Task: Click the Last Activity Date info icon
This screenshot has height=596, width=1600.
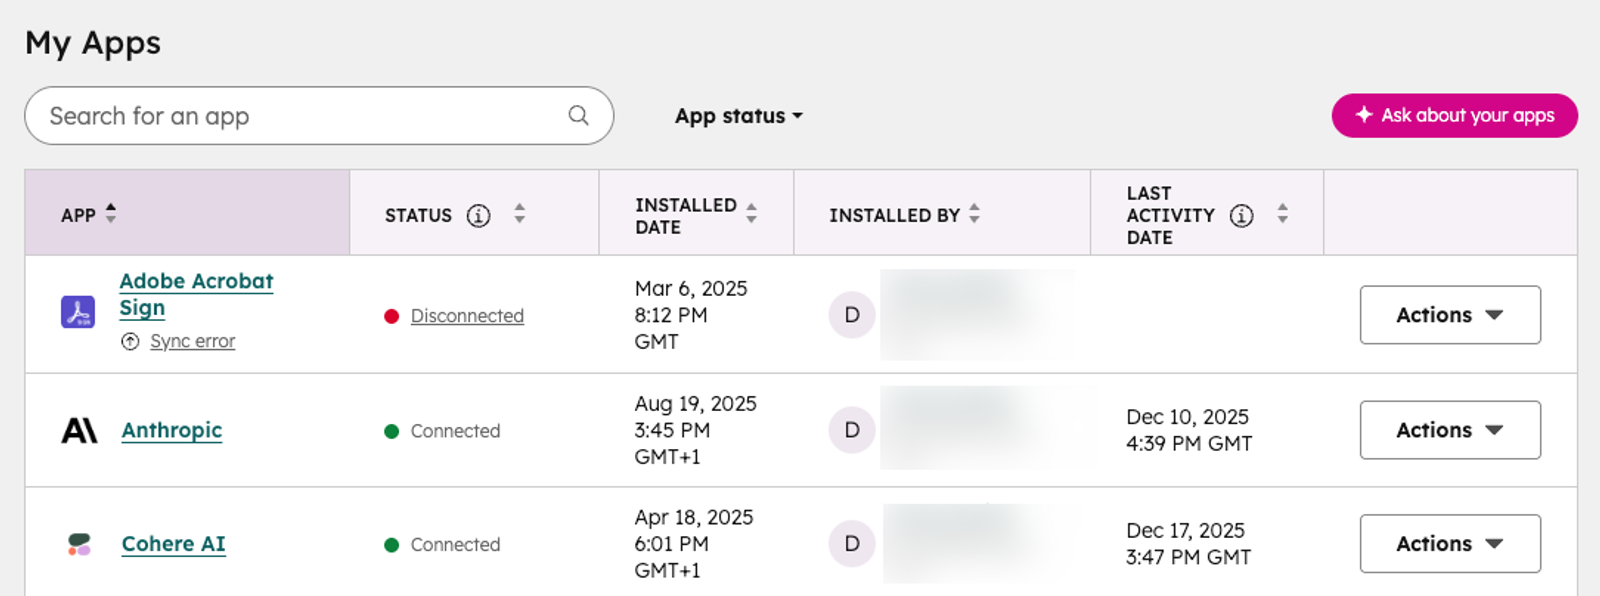Action: (1241, 215)
